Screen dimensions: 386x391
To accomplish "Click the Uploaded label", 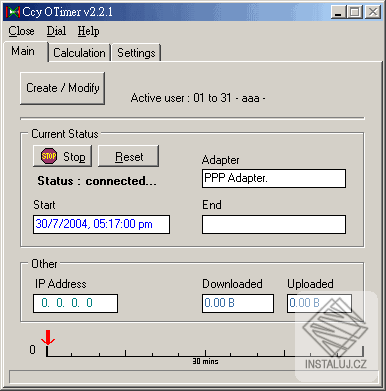I will tap(310, 284).
